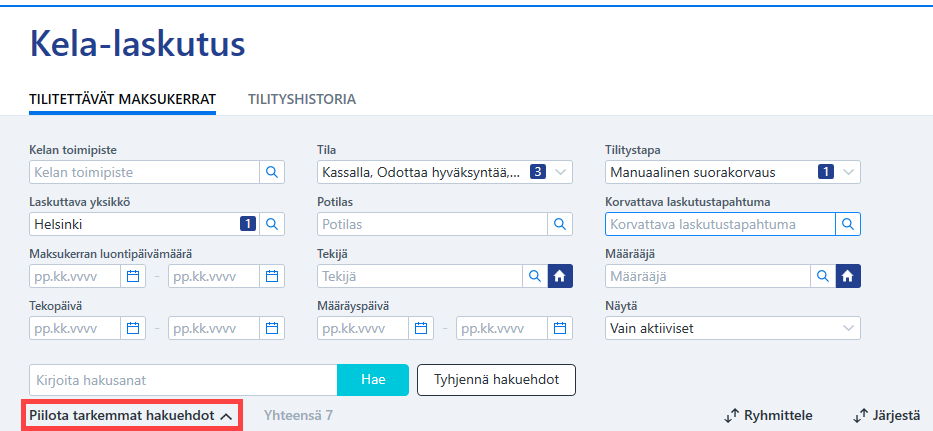Open calendar for Tekopäivä end date
The image size is (933, 431).
point(272,327)
